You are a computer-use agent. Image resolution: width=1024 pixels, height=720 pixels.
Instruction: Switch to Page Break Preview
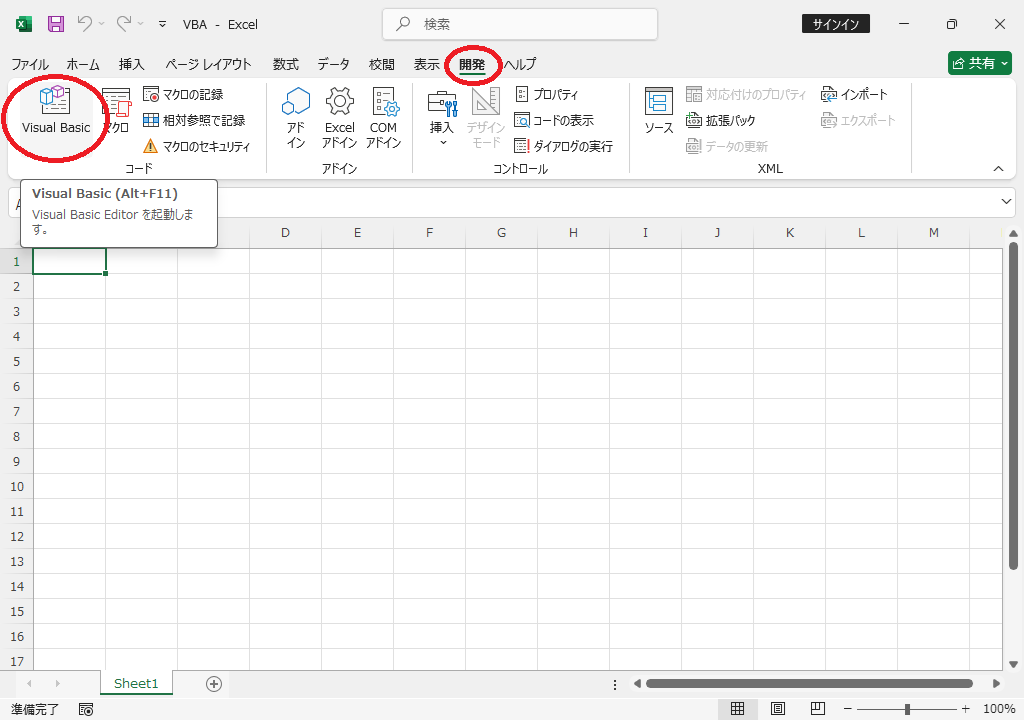(x=817, y=709)
